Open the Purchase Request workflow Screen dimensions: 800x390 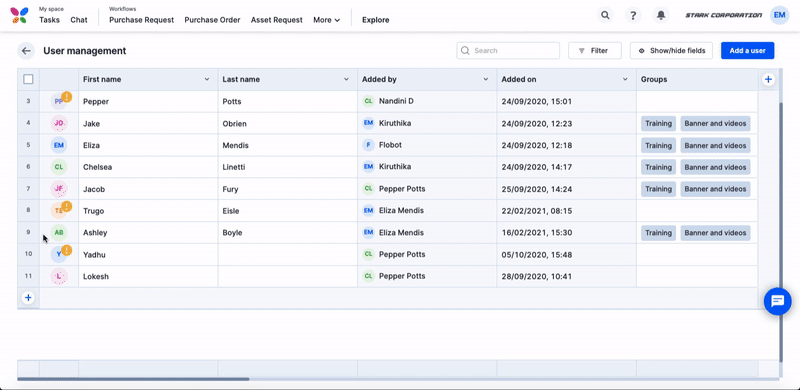[141, 20]
